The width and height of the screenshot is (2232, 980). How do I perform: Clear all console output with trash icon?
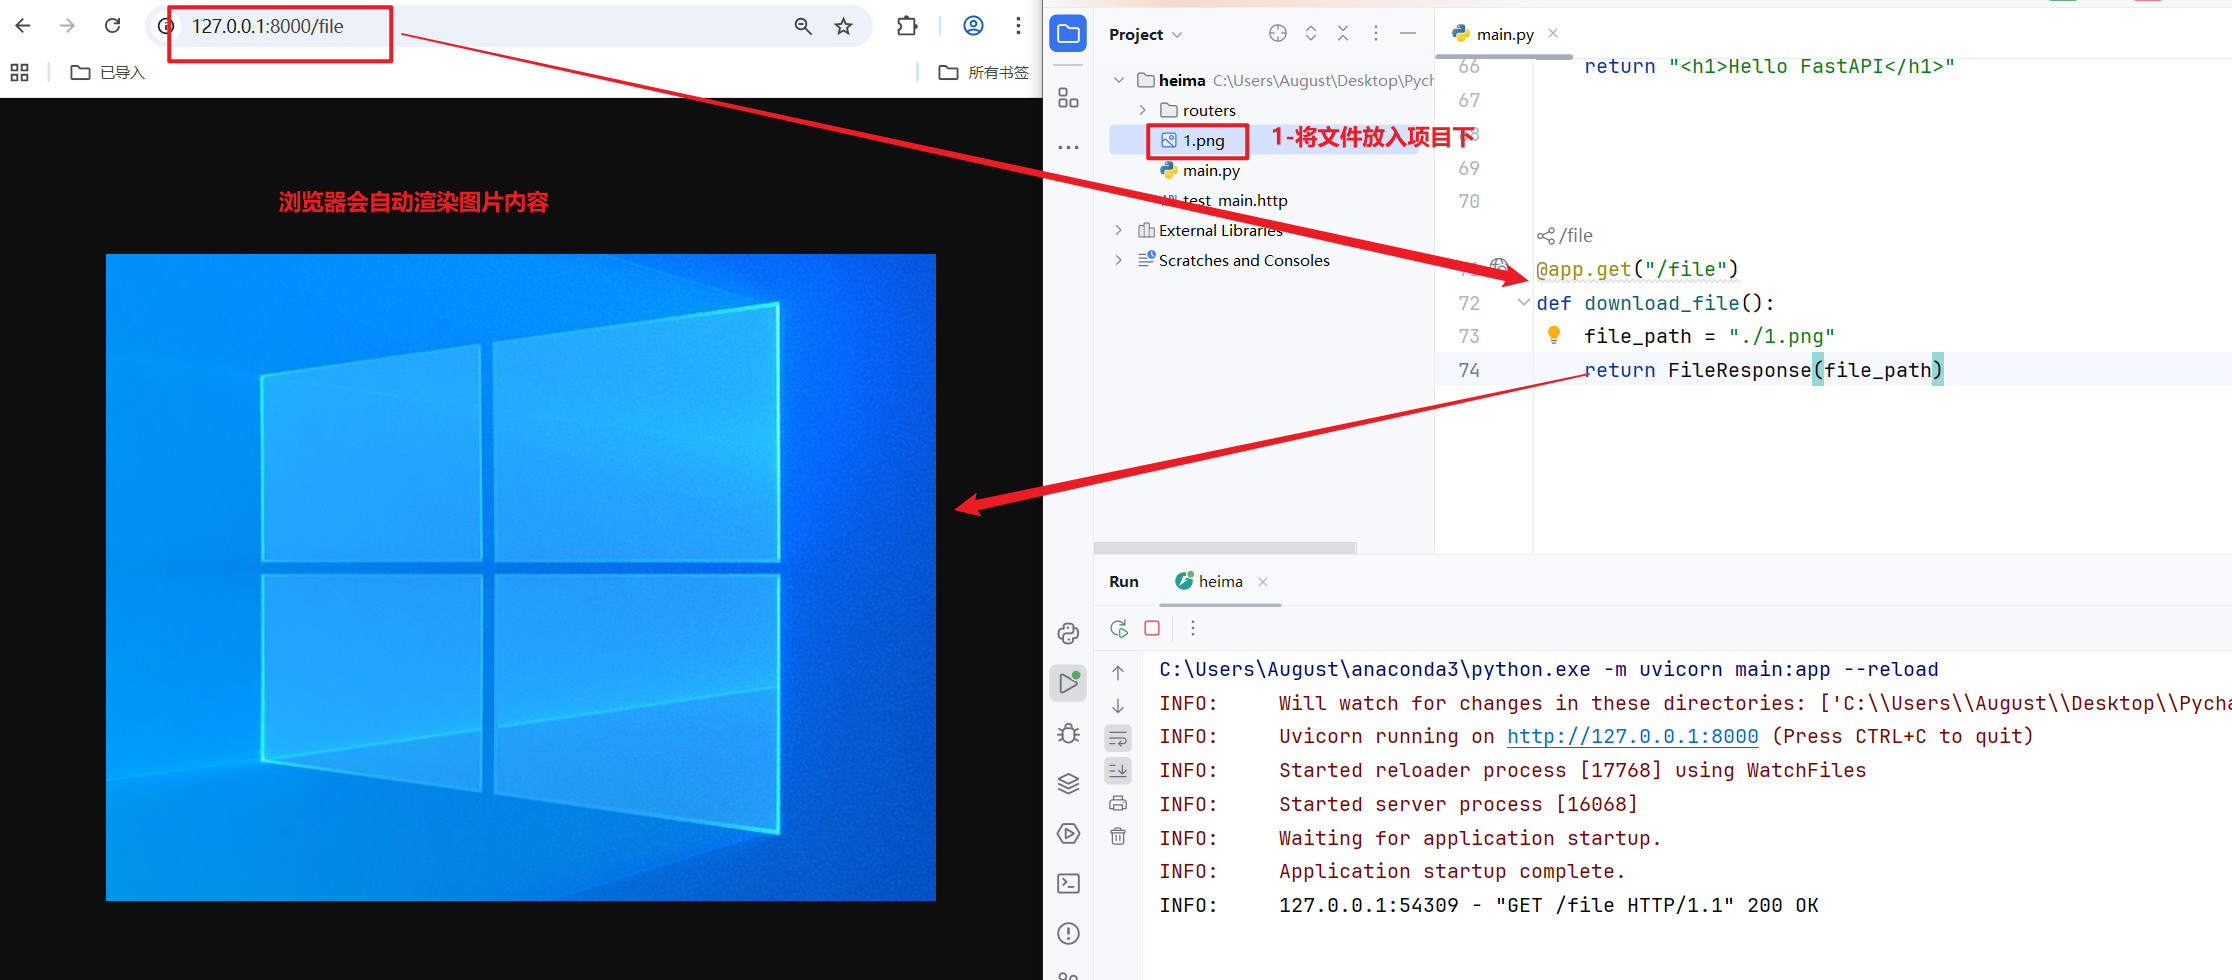1118,837
